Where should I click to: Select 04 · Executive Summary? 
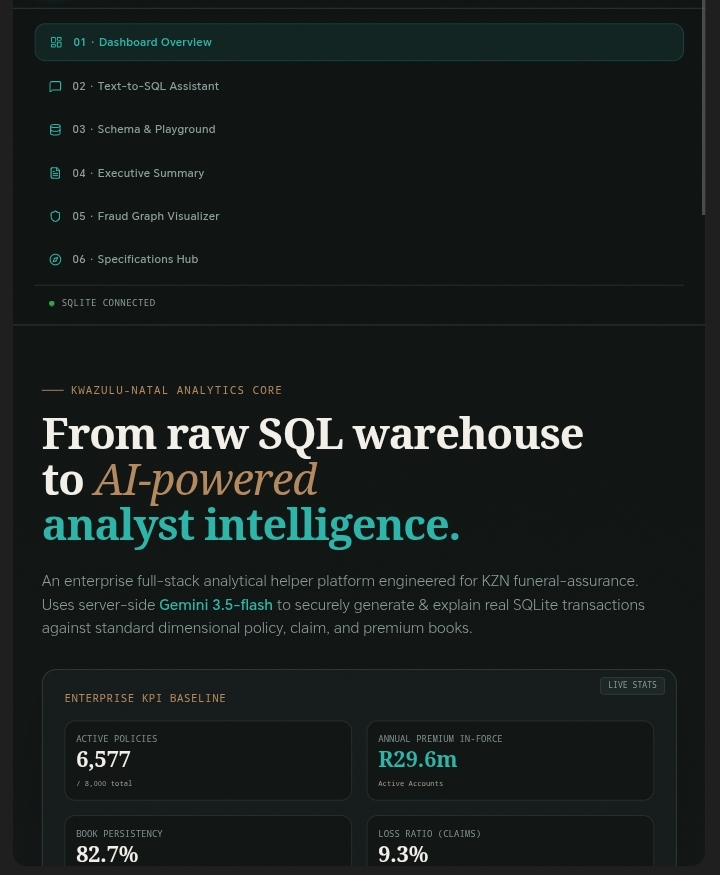point(359,173)
